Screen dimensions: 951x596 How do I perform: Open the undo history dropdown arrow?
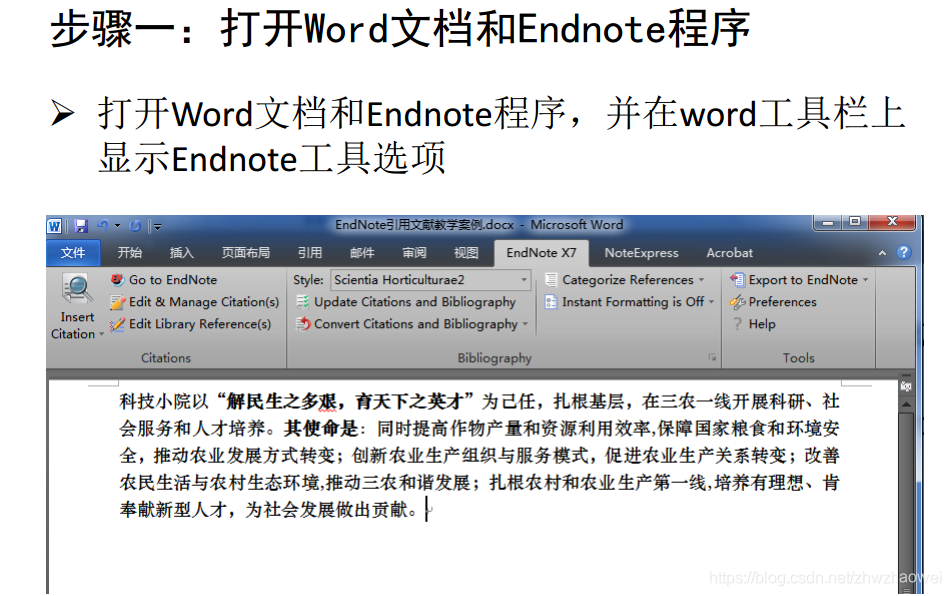coord(118,226)
